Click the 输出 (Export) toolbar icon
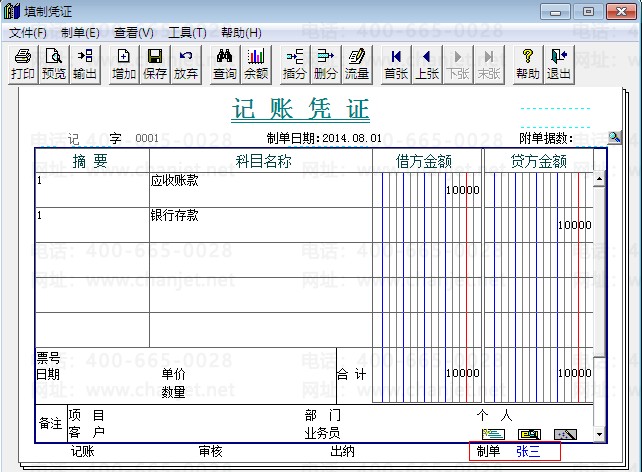Image resolution: width=642 pixels, height=472 pixels. [x=85, y=64]
